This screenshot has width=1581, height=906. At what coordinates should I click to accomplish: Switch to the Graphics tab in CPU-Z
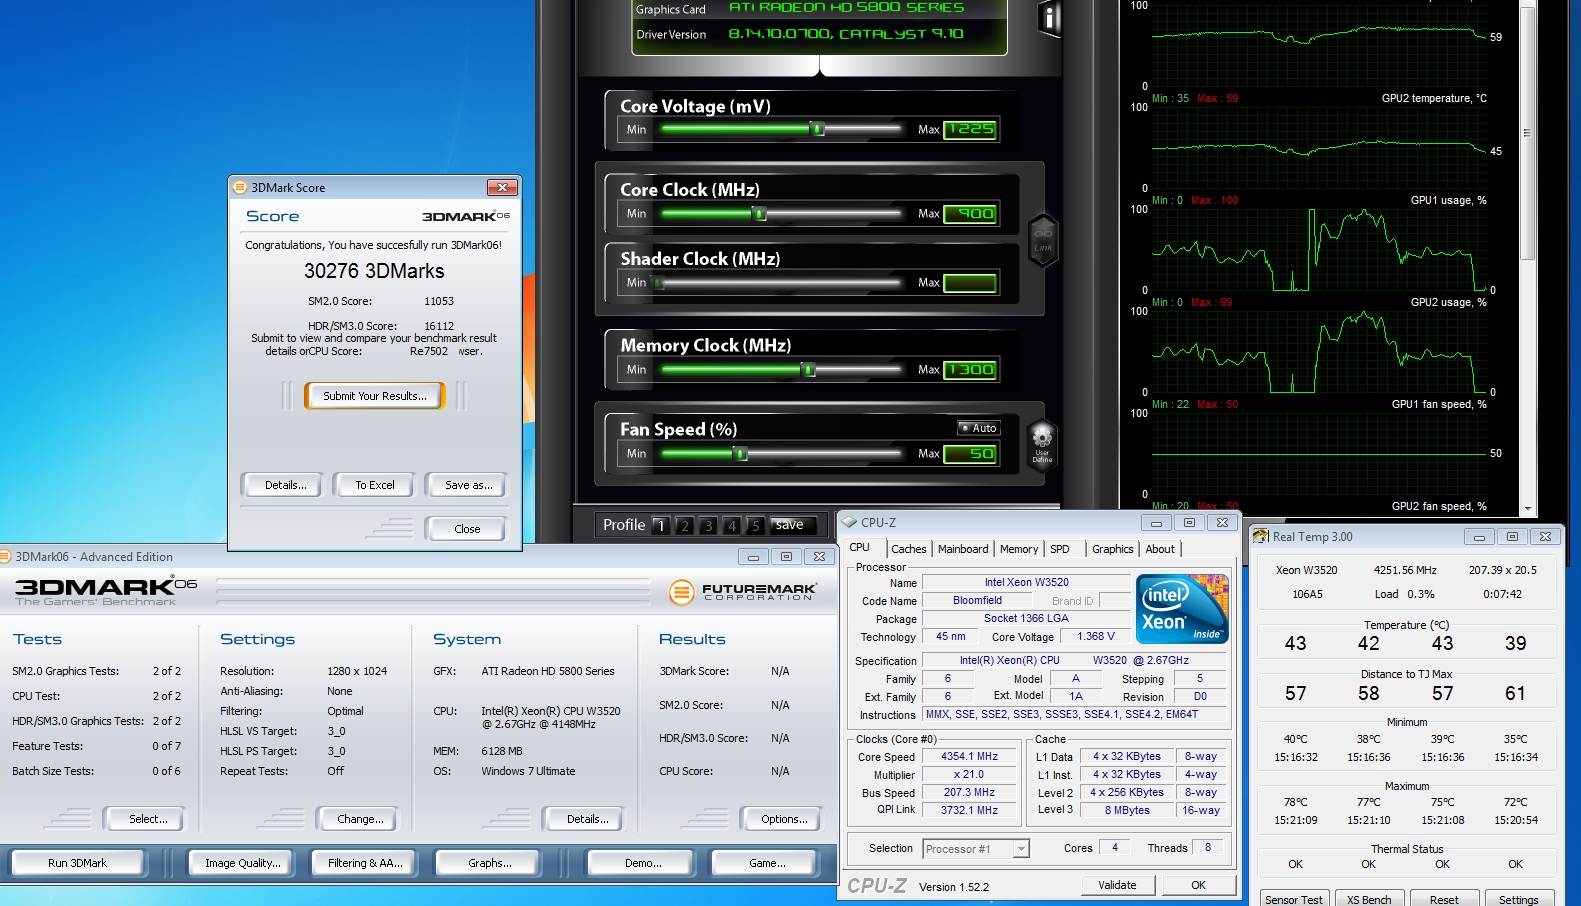click(x=1112, y=549)
